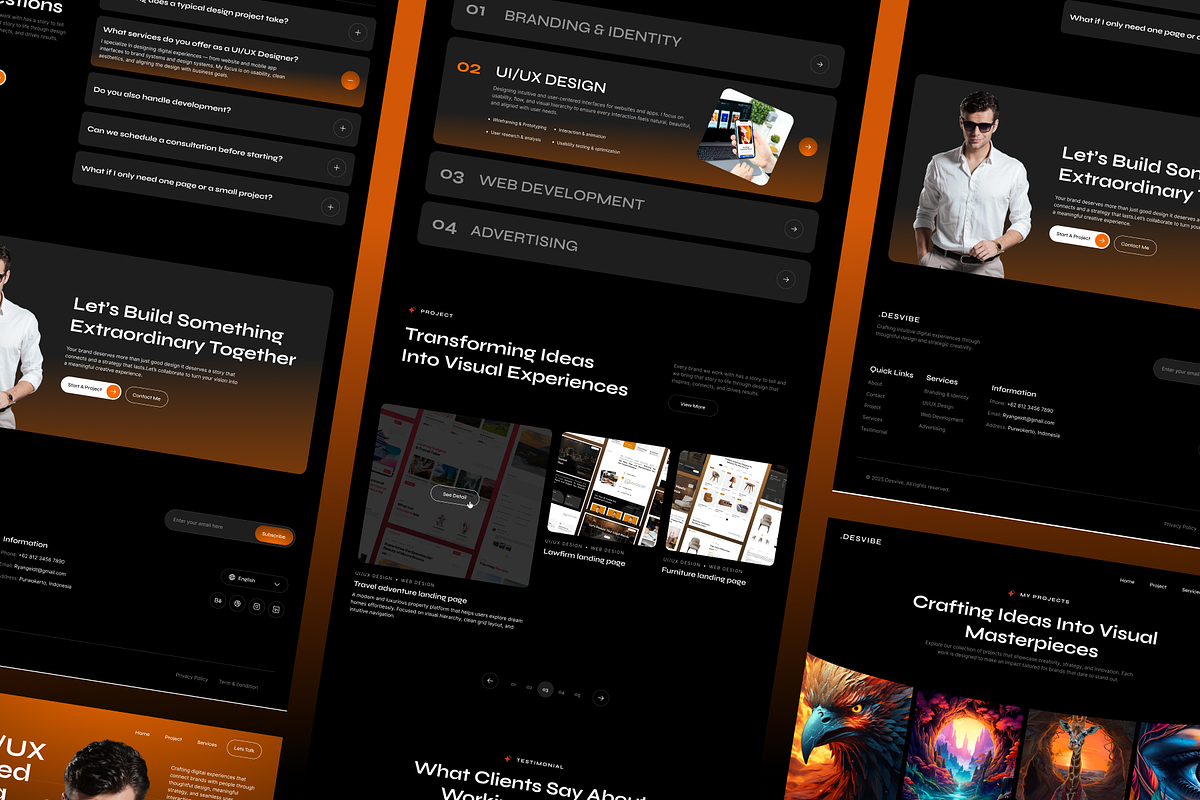The height and width of the screenshot is (800, 1200).
Task: Click the right footer's Privacy Policy link
Action: 1180,525
